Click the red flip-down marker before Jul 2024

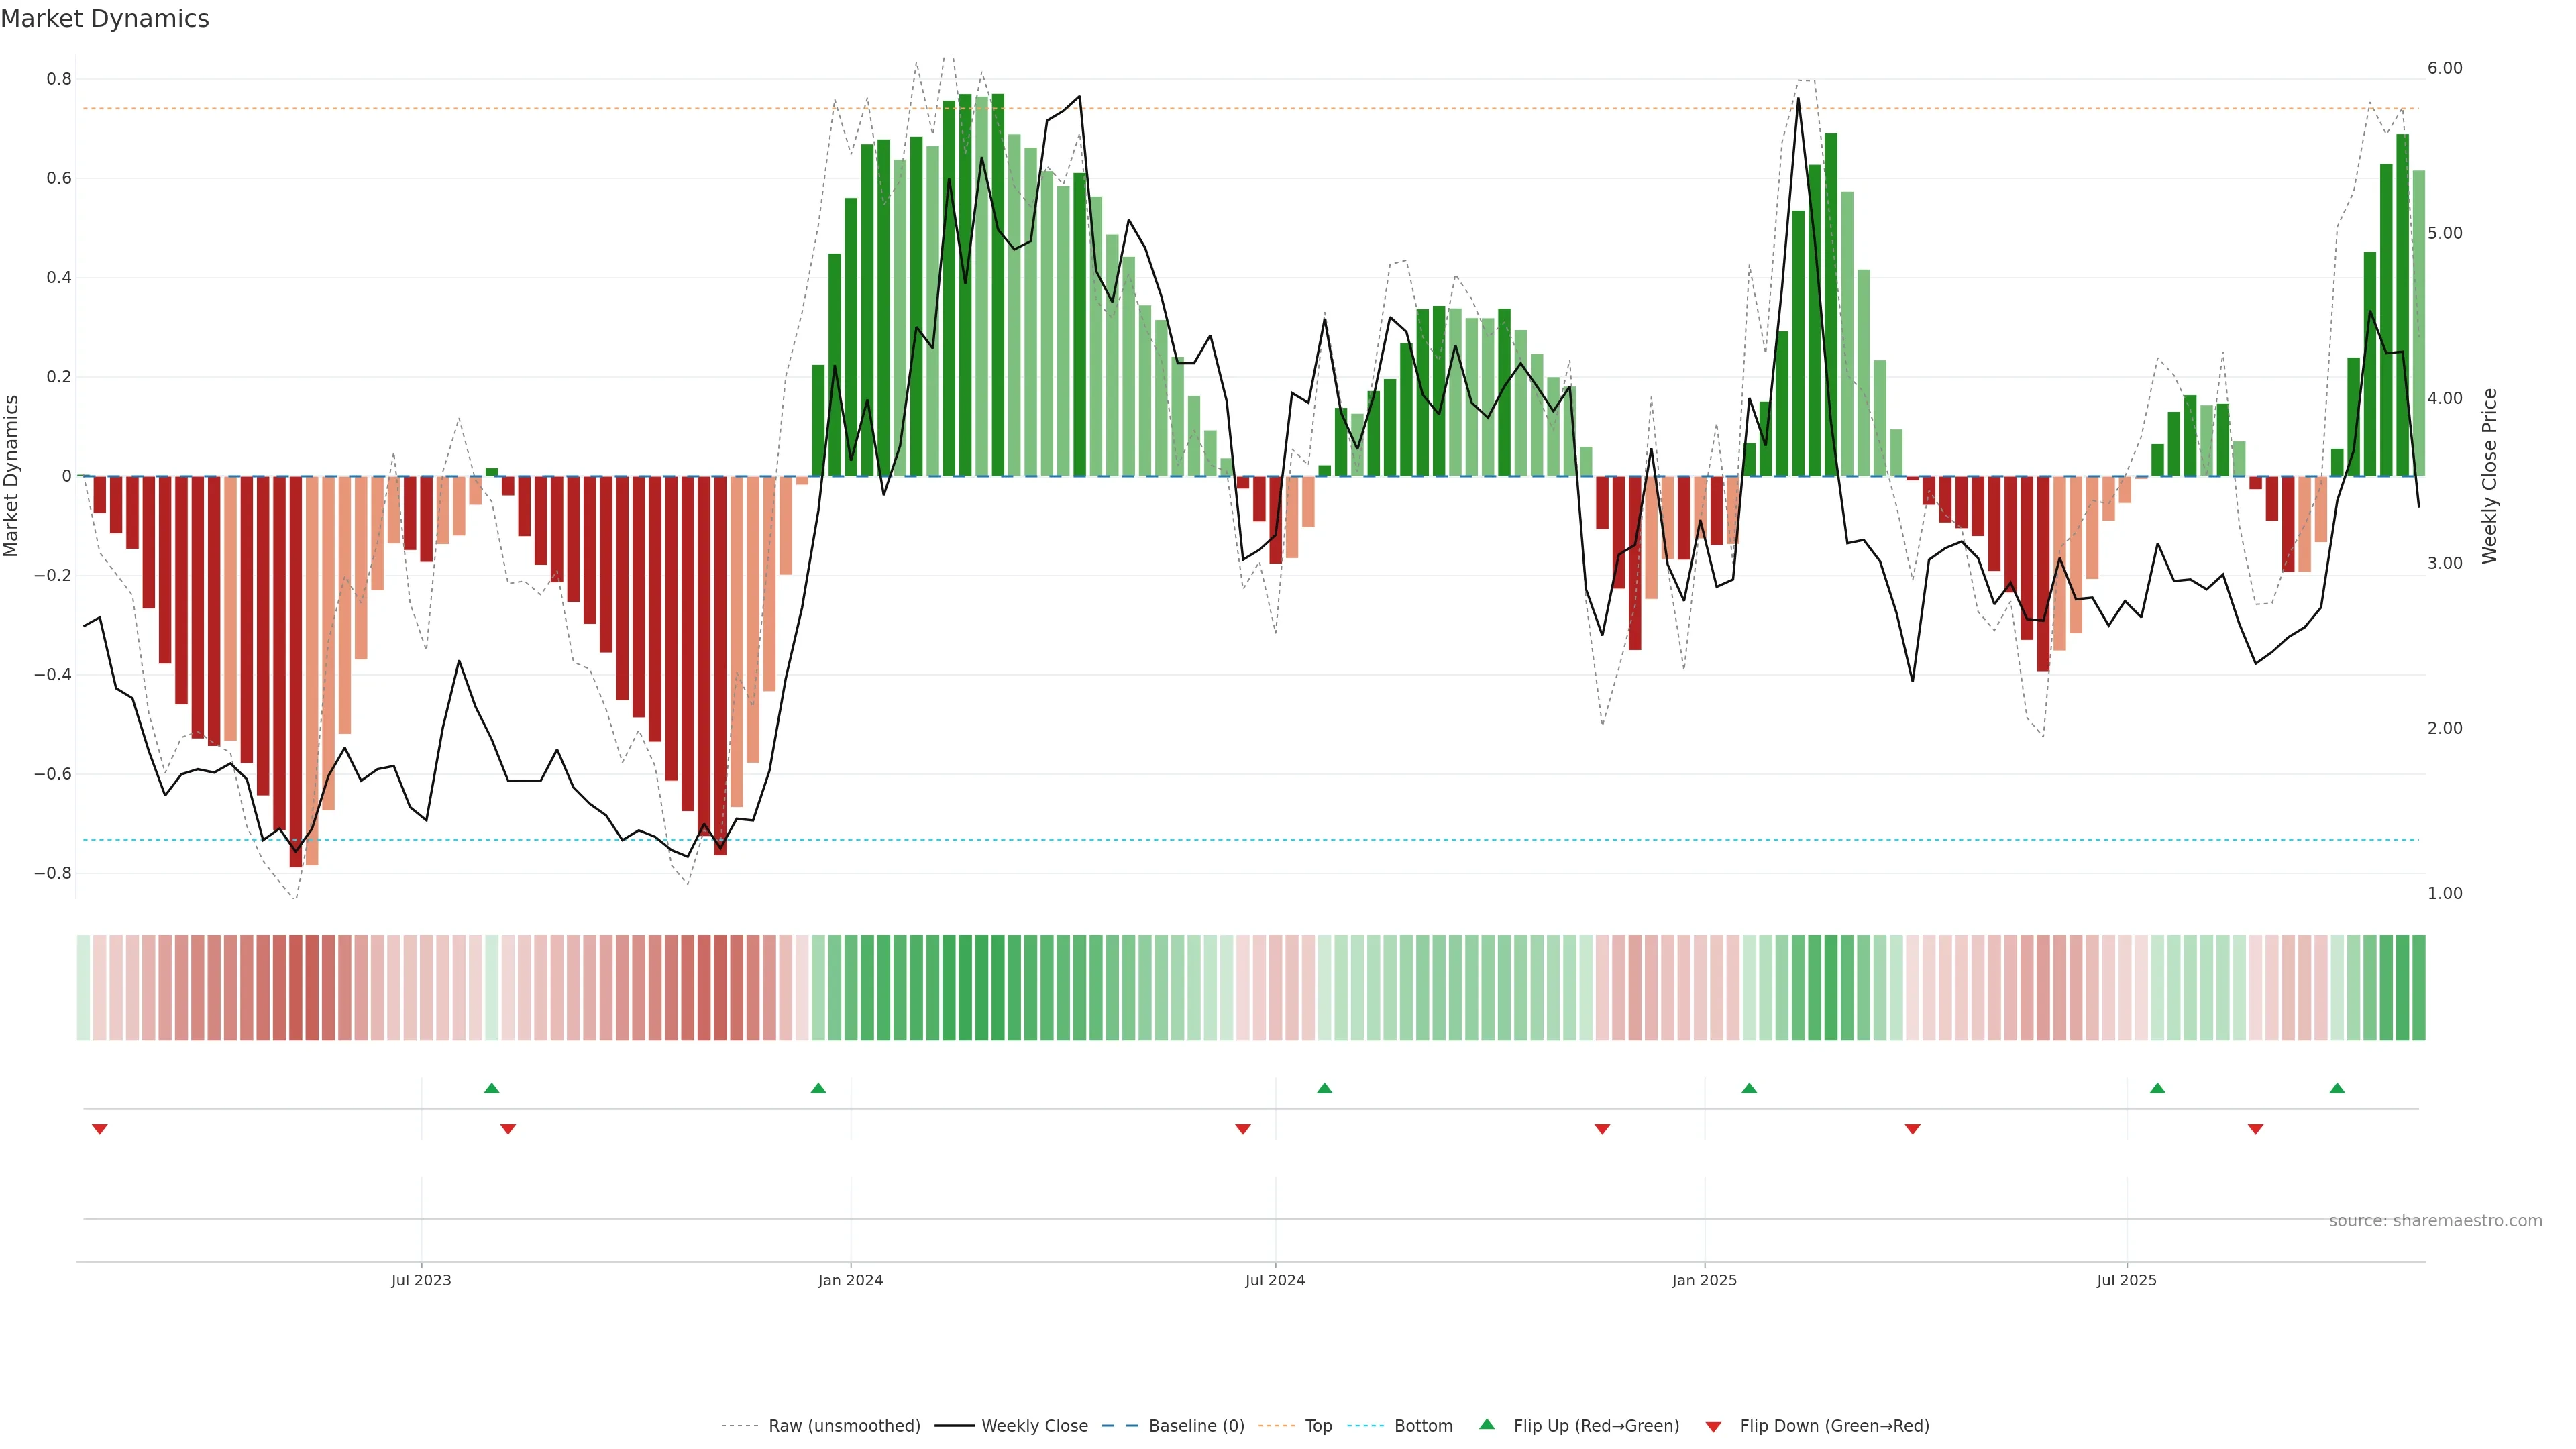[1243, 1129]
